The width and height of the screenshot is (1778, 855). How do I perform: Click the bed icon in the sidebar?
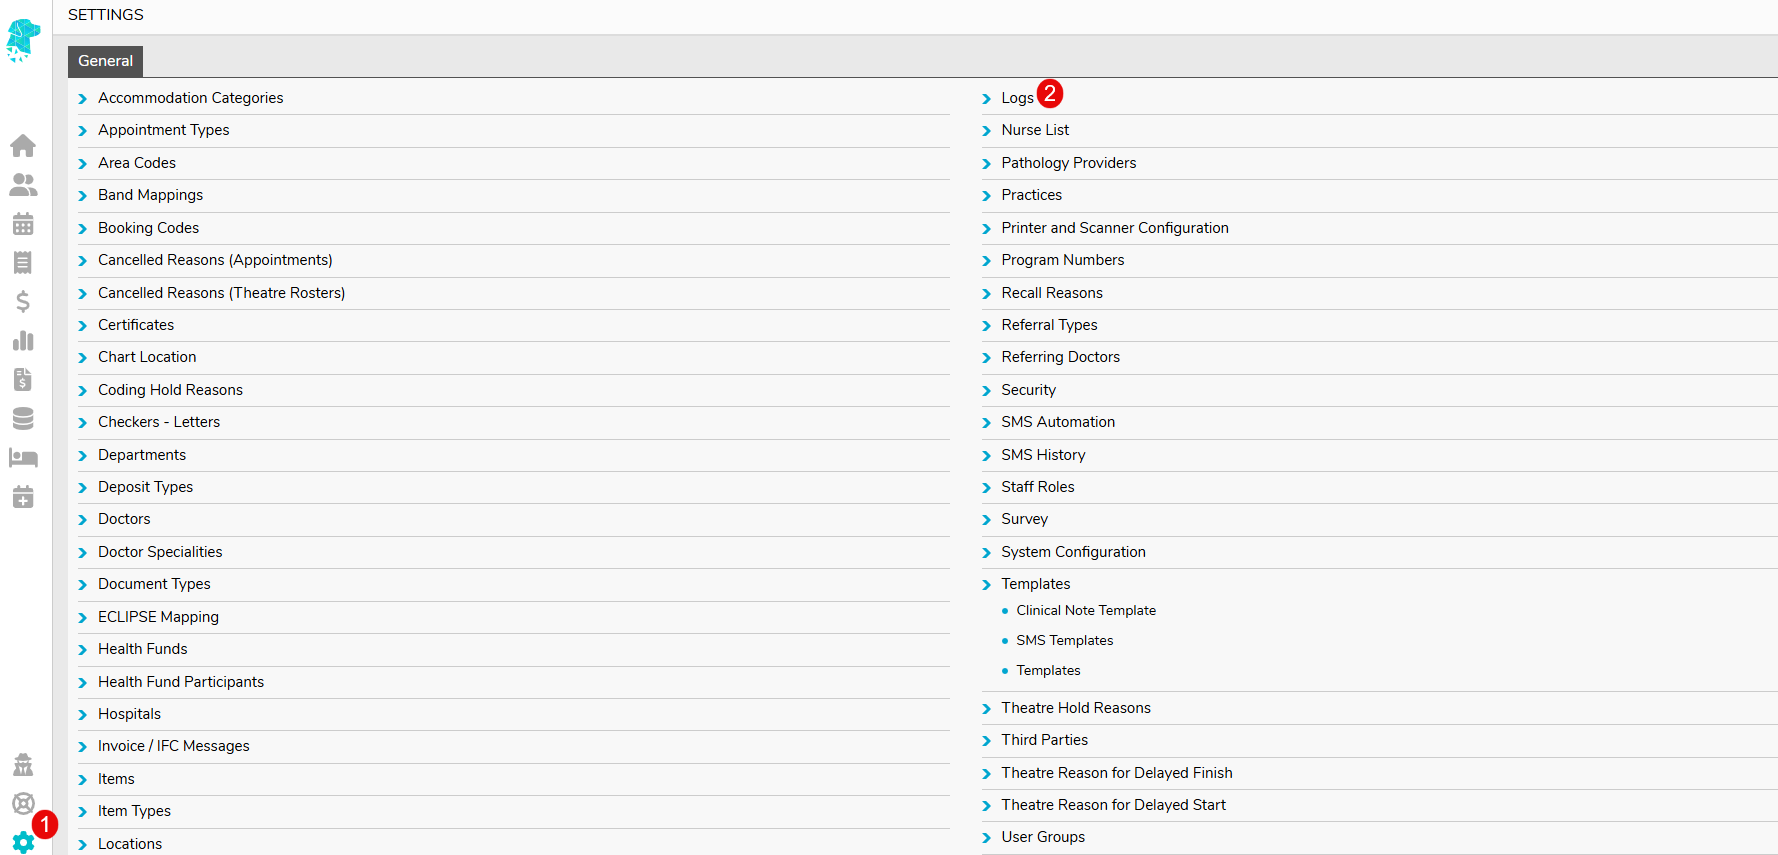[x=23, y=458]
